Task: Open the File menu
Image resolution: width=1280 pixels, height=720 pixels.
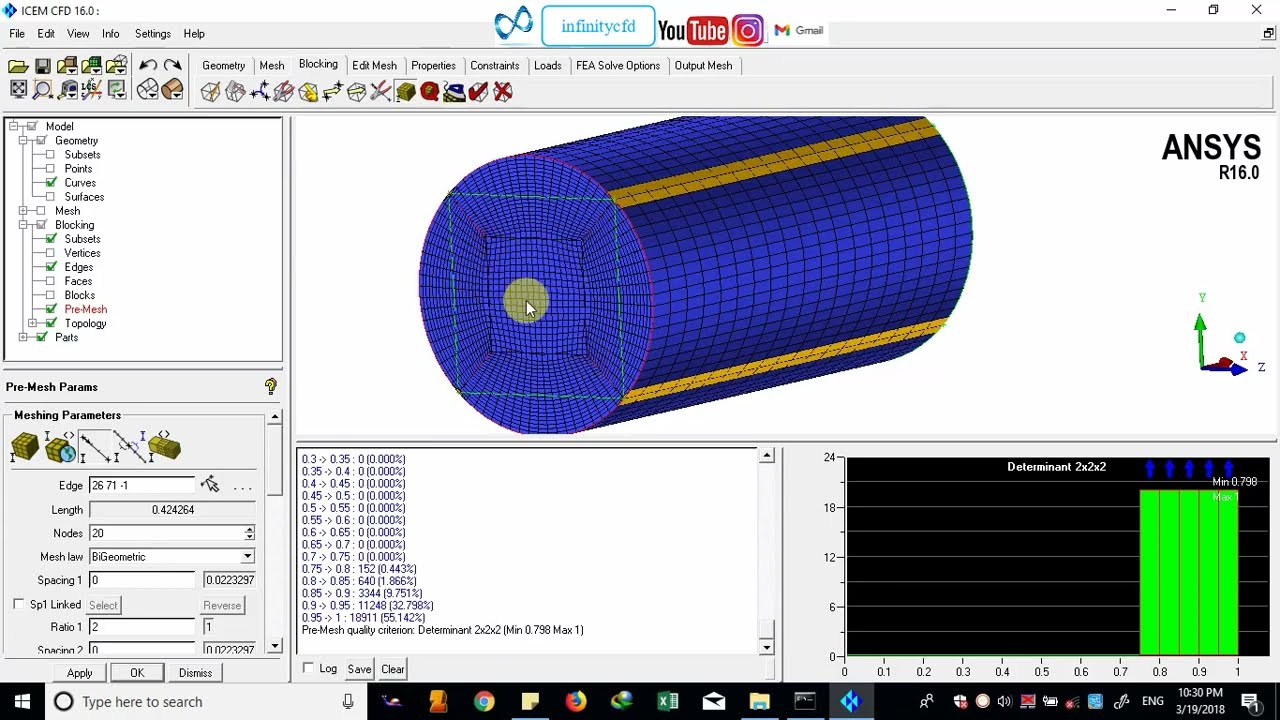Action: tap(17, 34)
